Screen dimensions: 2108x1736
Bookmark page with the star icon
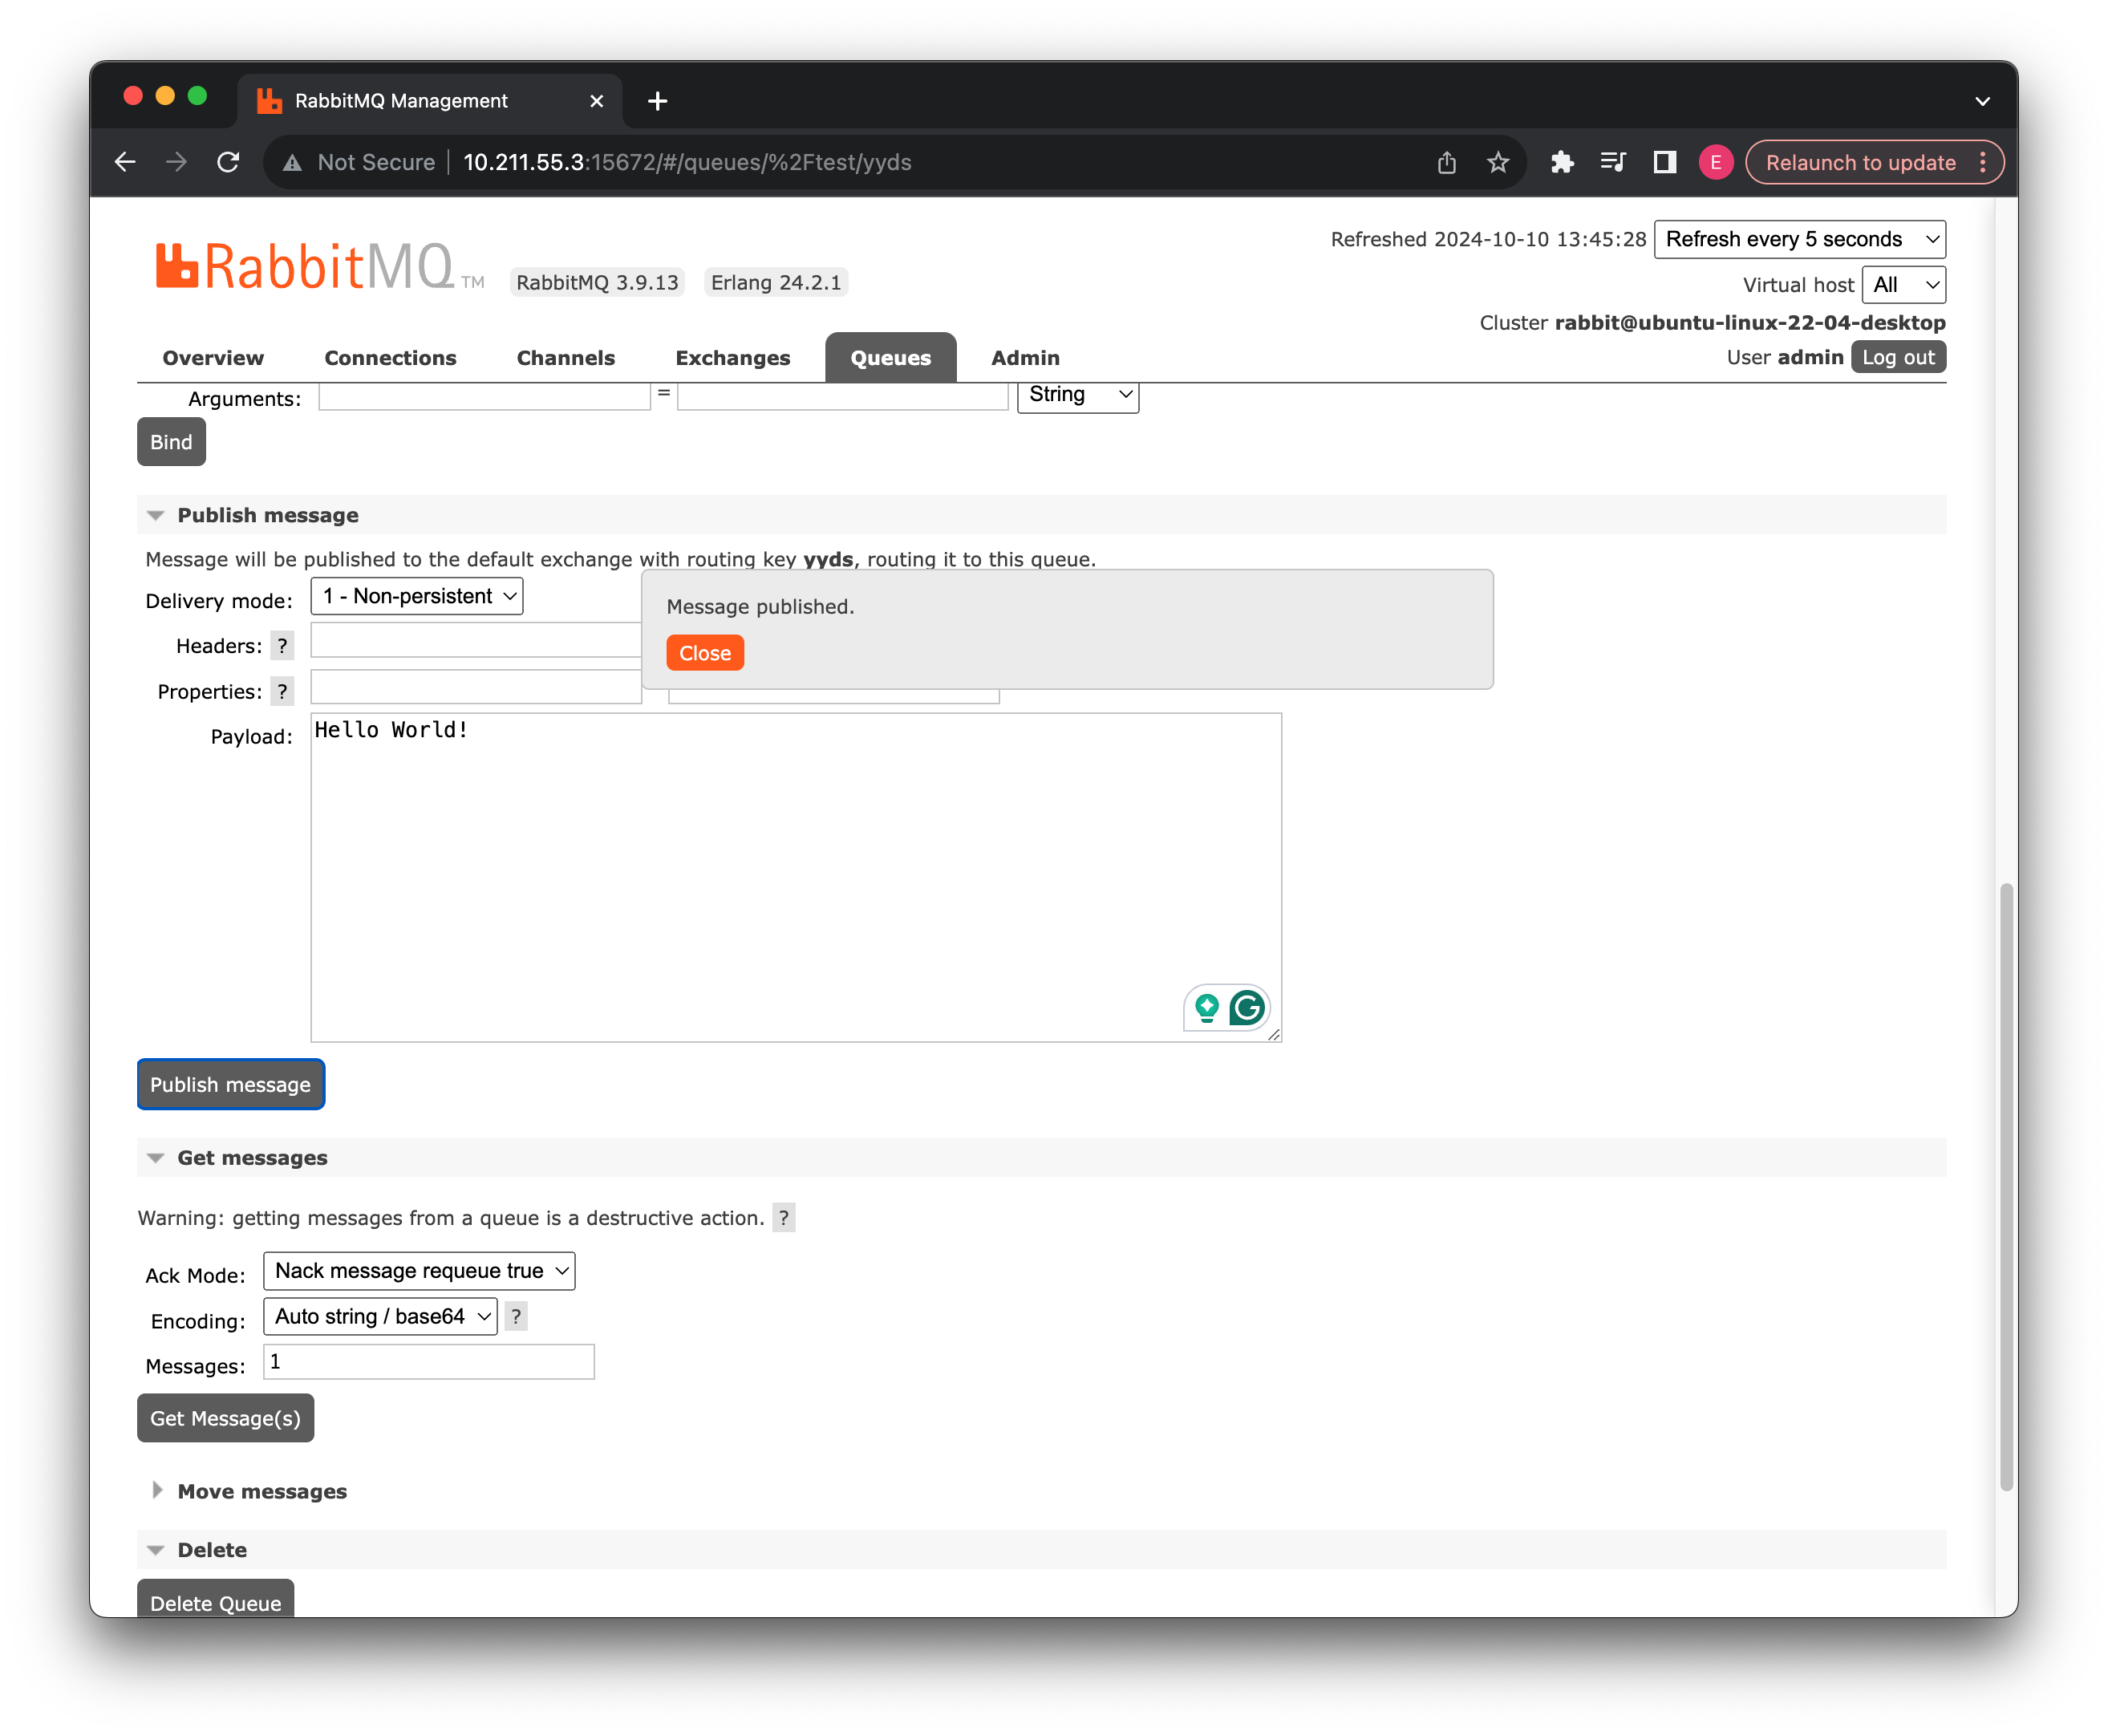coord(1497,162)
